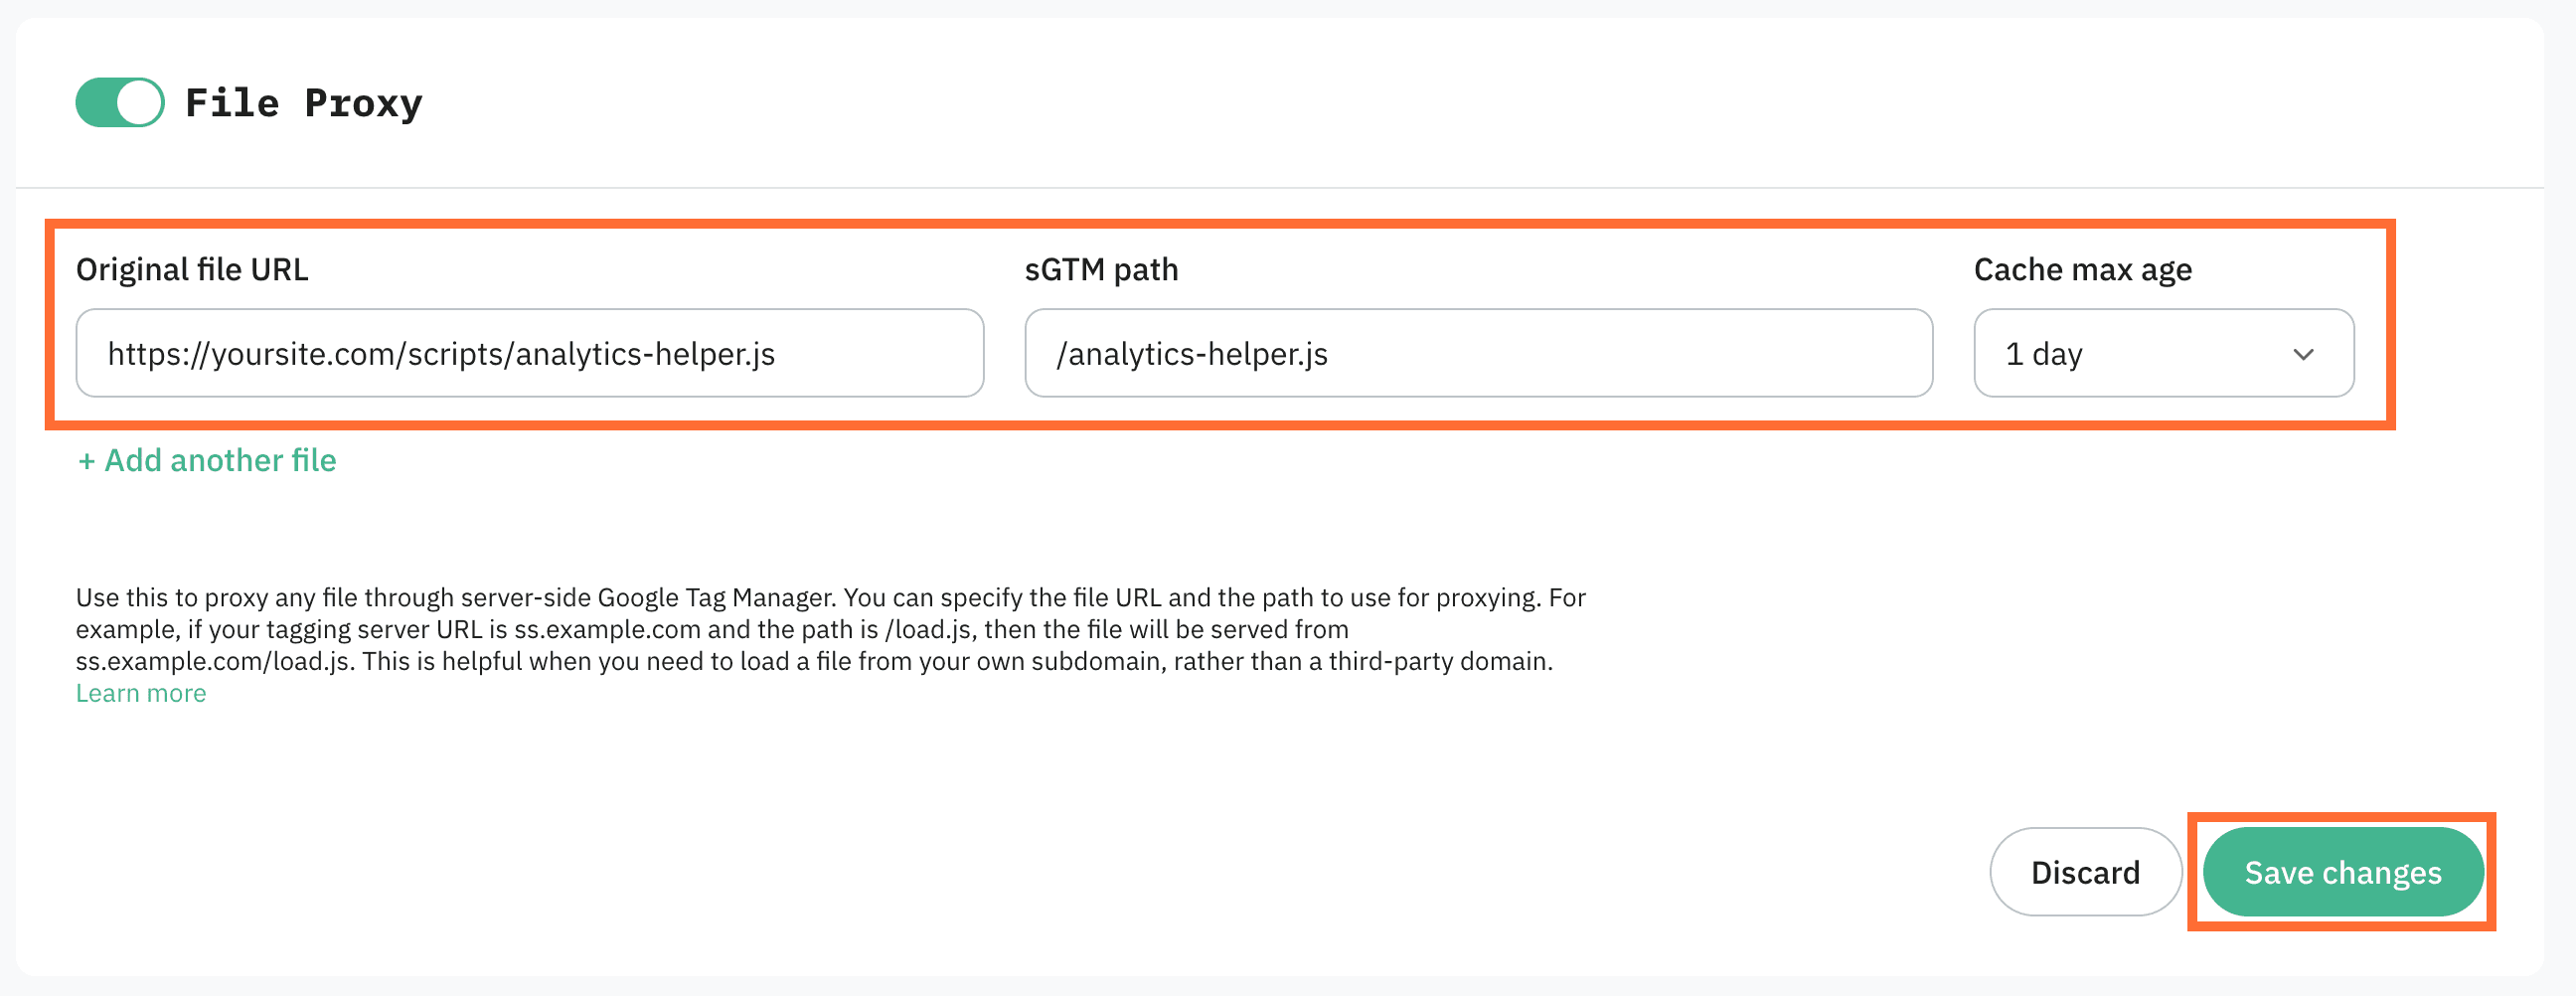Focus the Original file URL input field

tap(529, 353)
